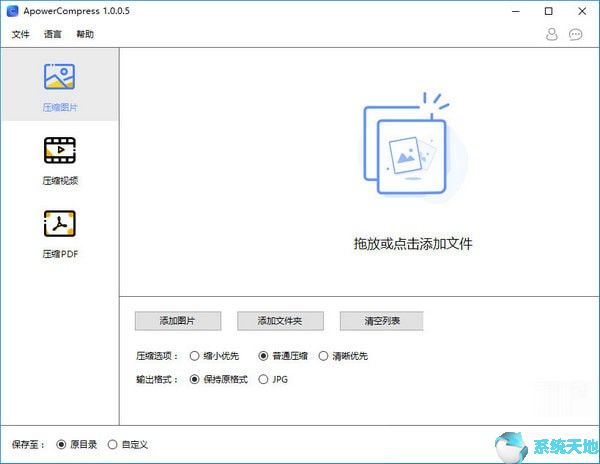Open the 压缩视频 video compression icon
The image size is (600, 464).
tap(59, 151)
